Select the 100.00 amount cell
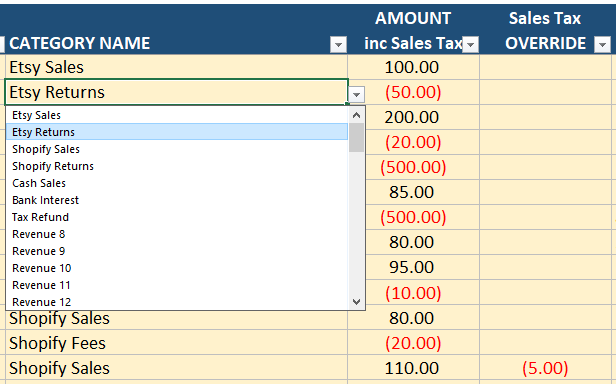 pyautogui.click(x=413, y=67)
